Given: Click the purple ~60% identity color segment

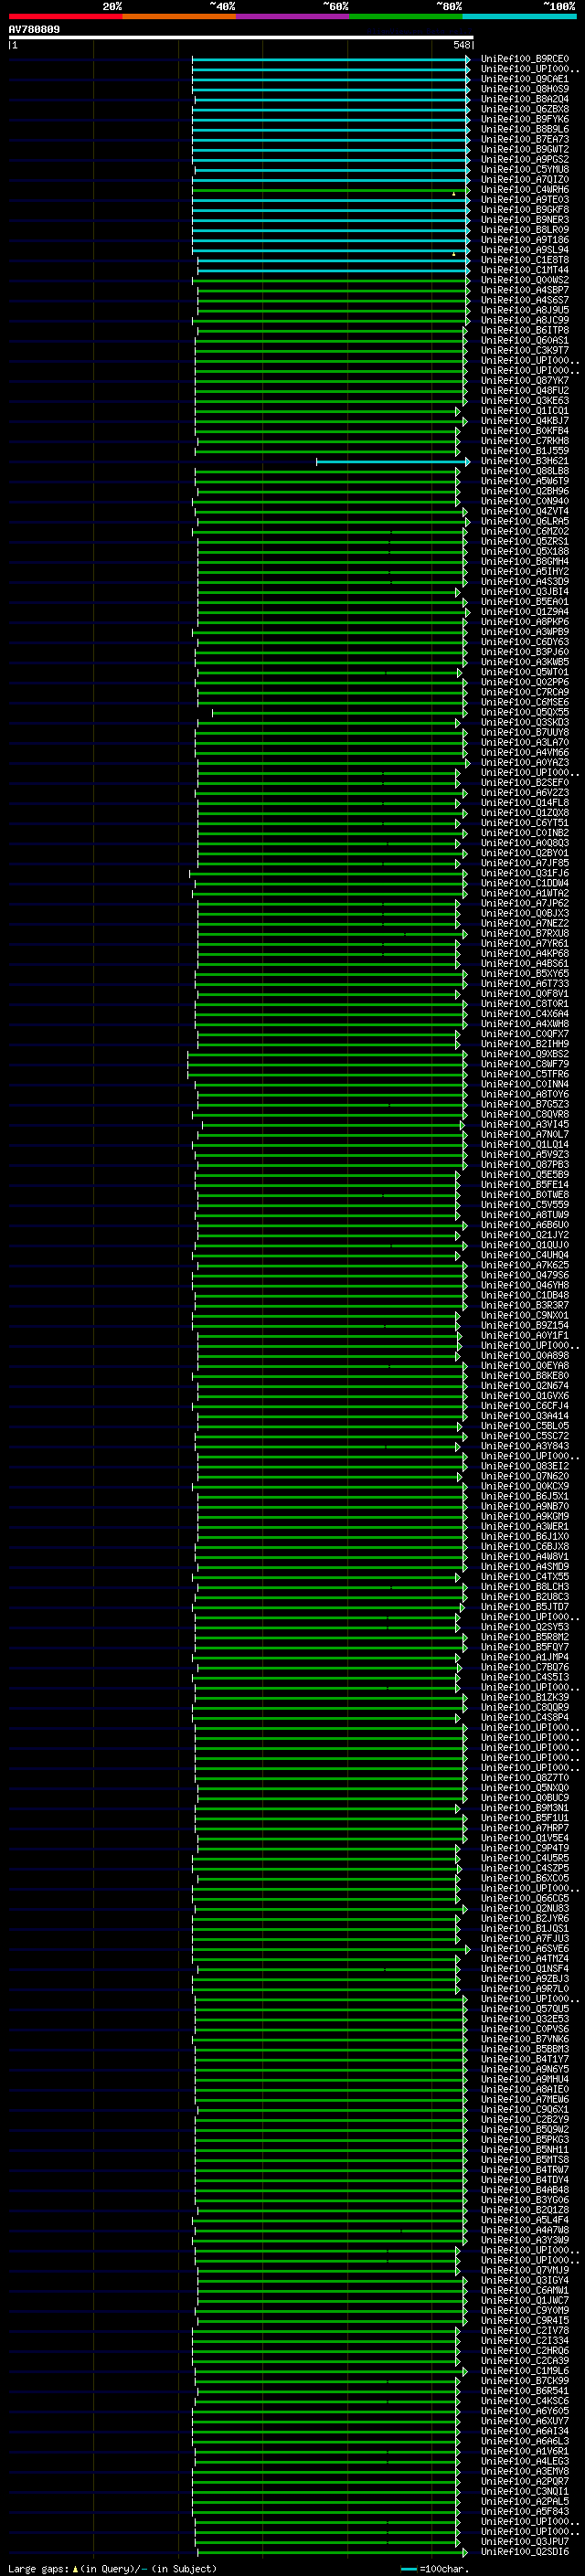Looking at the screenshot, I should click(292, 16).
